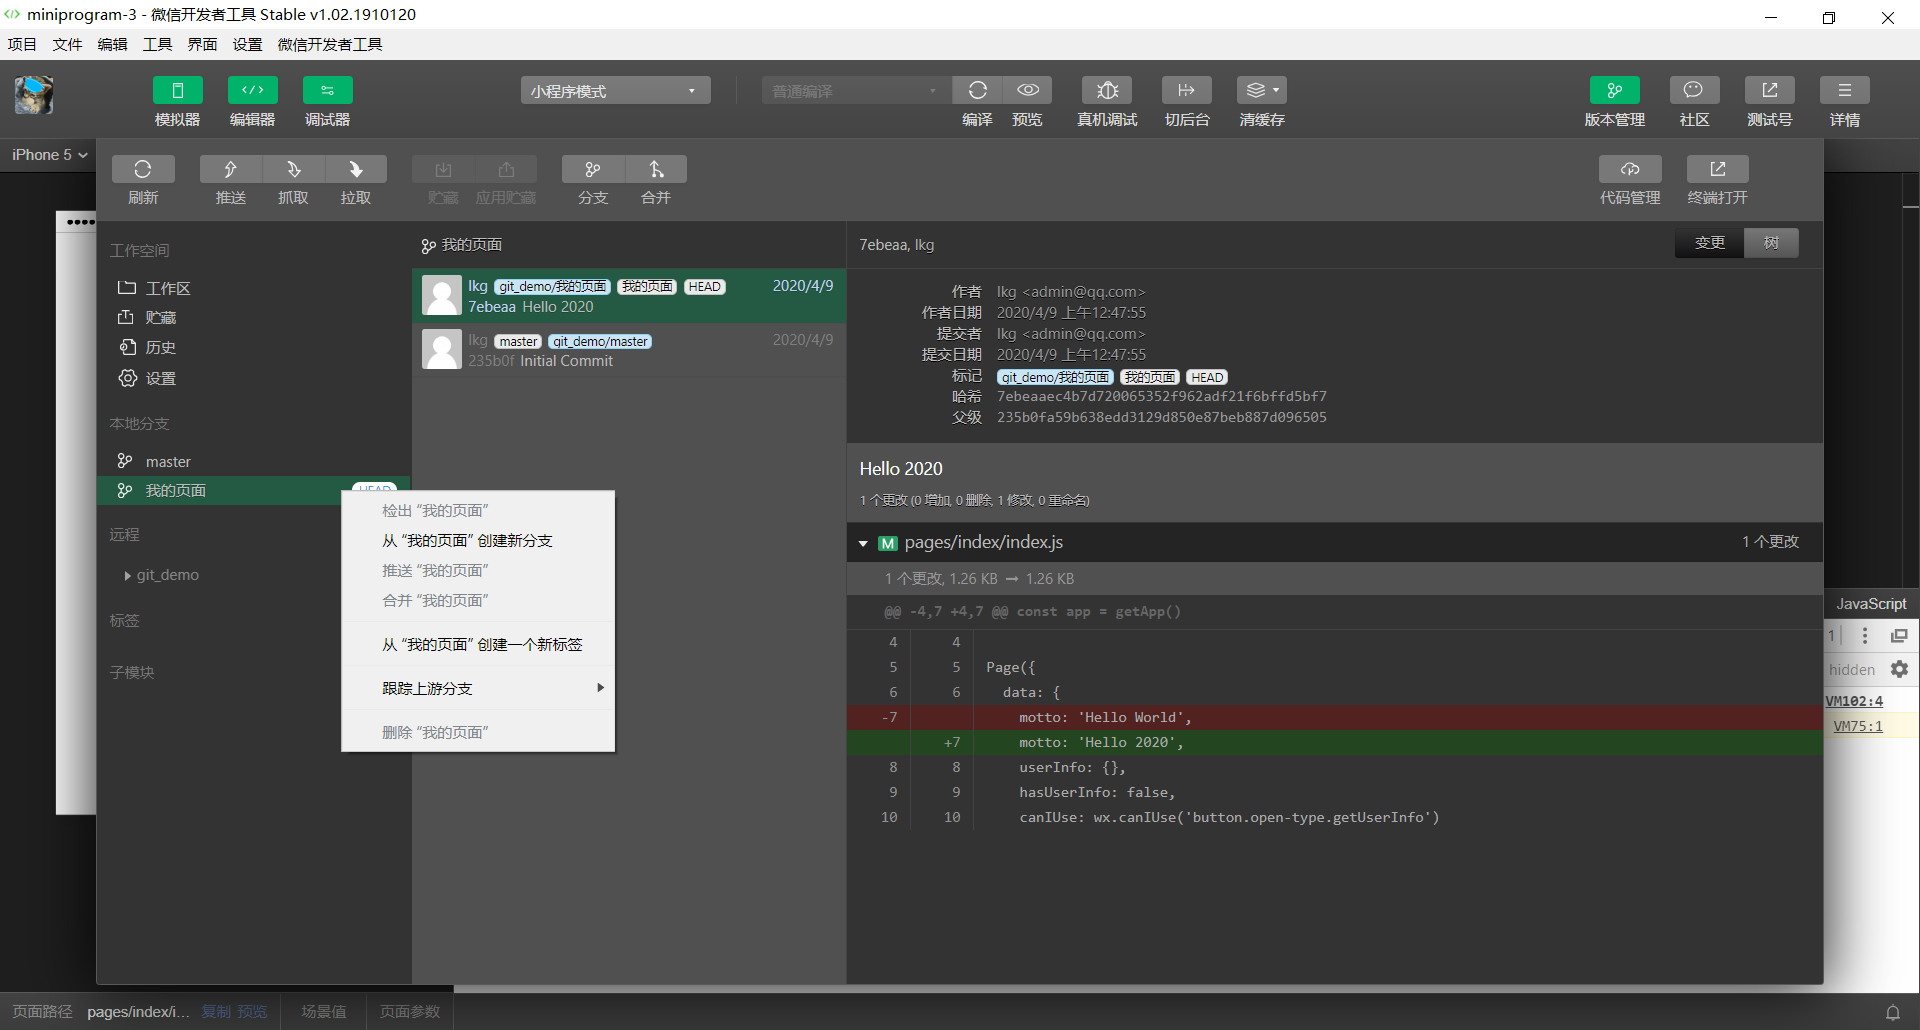Viewport: 1920px width, 1030px height.
Task: Click the 拉取 pull button
Action: (x=356, y=169)
